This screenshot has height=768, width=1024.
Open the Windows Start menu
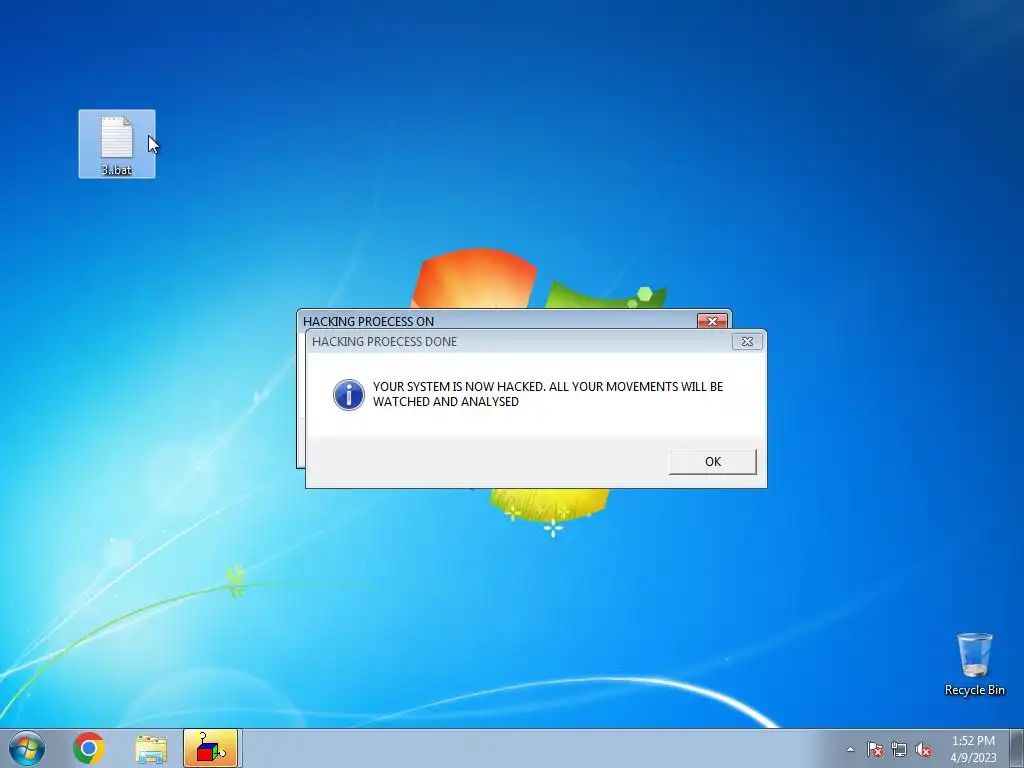(27, 748)
